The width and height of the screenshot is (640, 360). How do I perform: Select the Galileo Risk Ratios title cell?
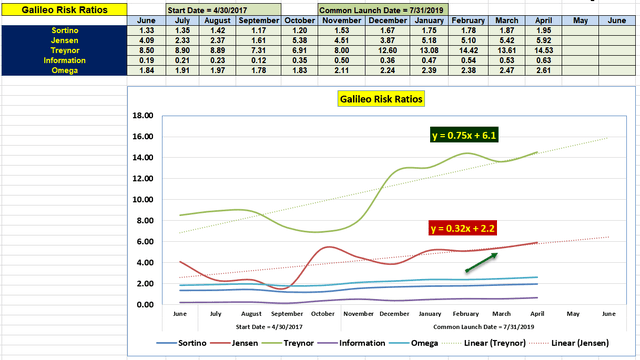pos(64,10)
